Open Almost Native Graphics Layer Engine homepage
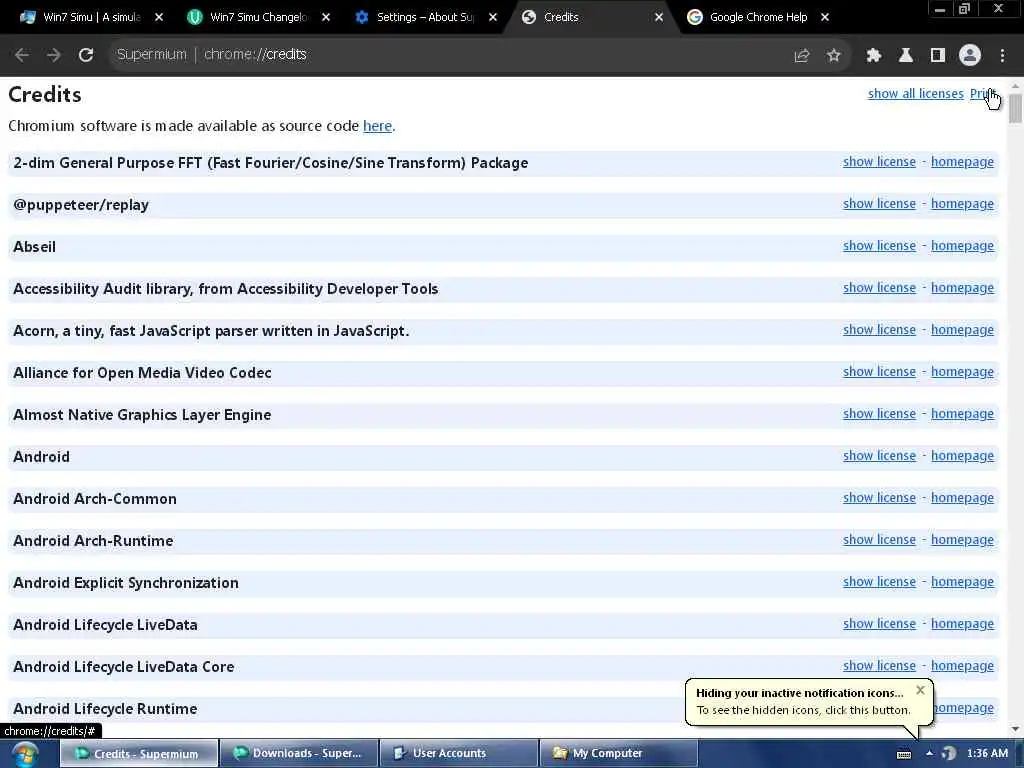This screenshot has height=768, width=1024. (962, 414)
